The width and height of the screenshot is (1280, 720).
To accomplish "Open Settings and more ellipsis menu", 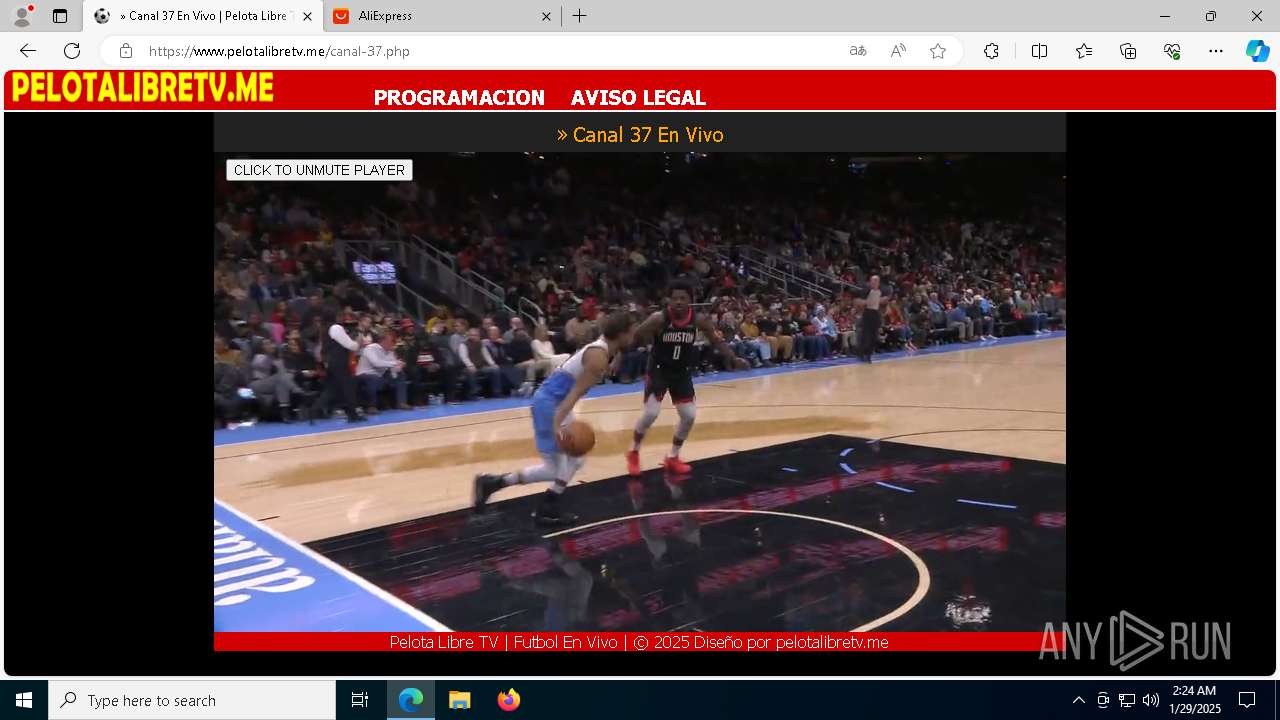I will pyautogui.click(x=1216, y=51).
